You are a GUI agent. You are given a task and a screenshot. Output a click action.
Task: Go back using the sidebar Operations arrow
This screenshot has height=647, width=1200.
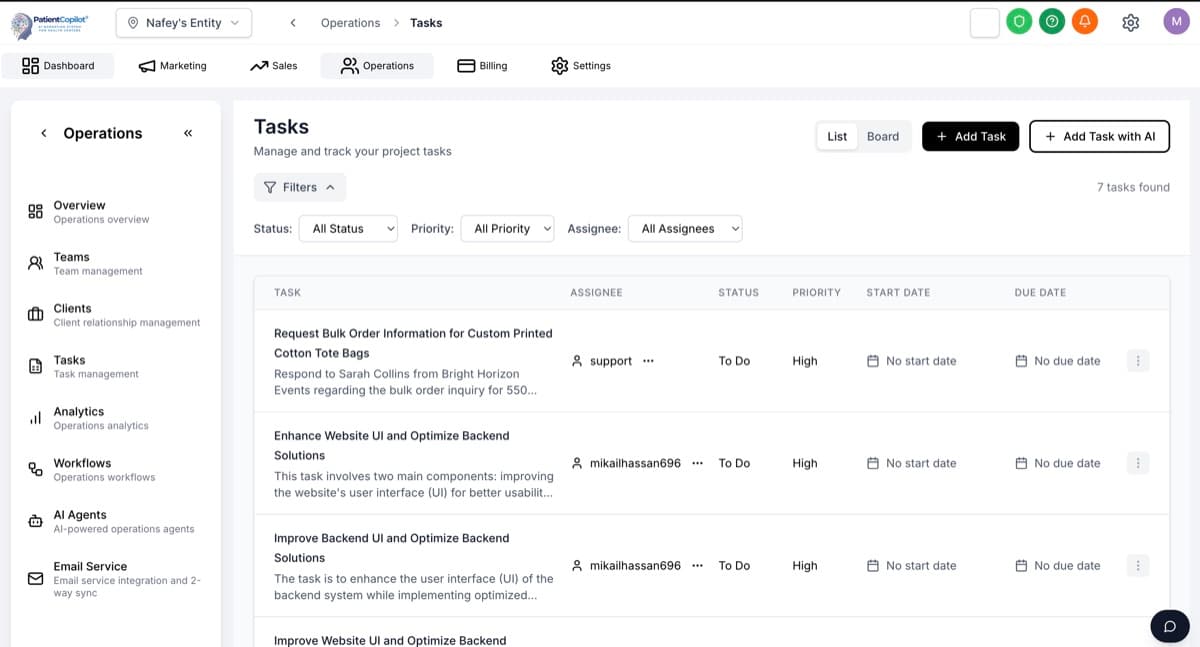(44, 133)
